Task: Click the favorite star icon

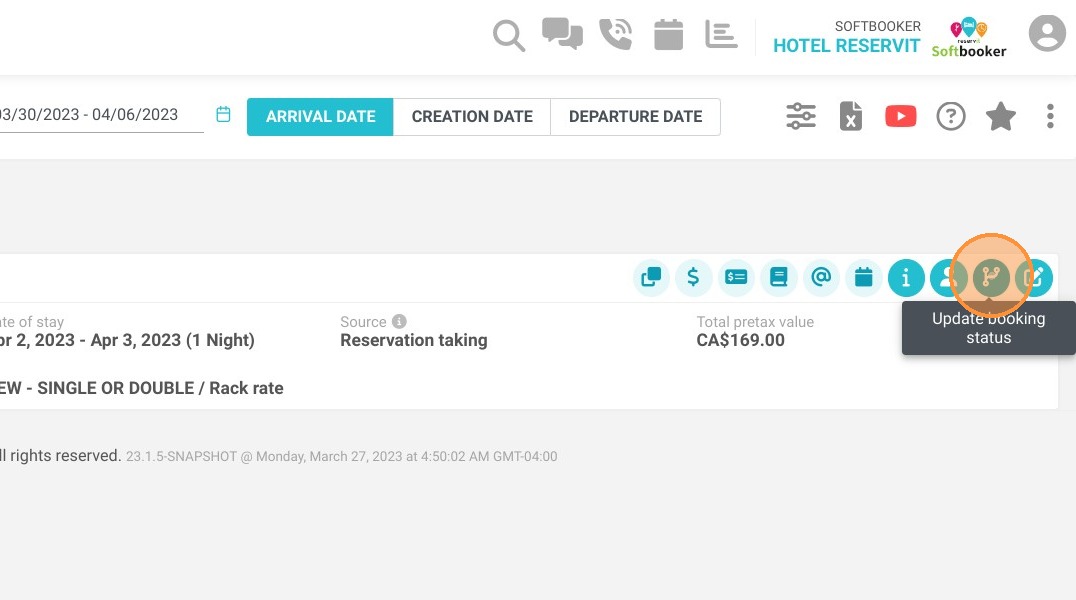Action: pyautogui.click(x=1001, y=116)
